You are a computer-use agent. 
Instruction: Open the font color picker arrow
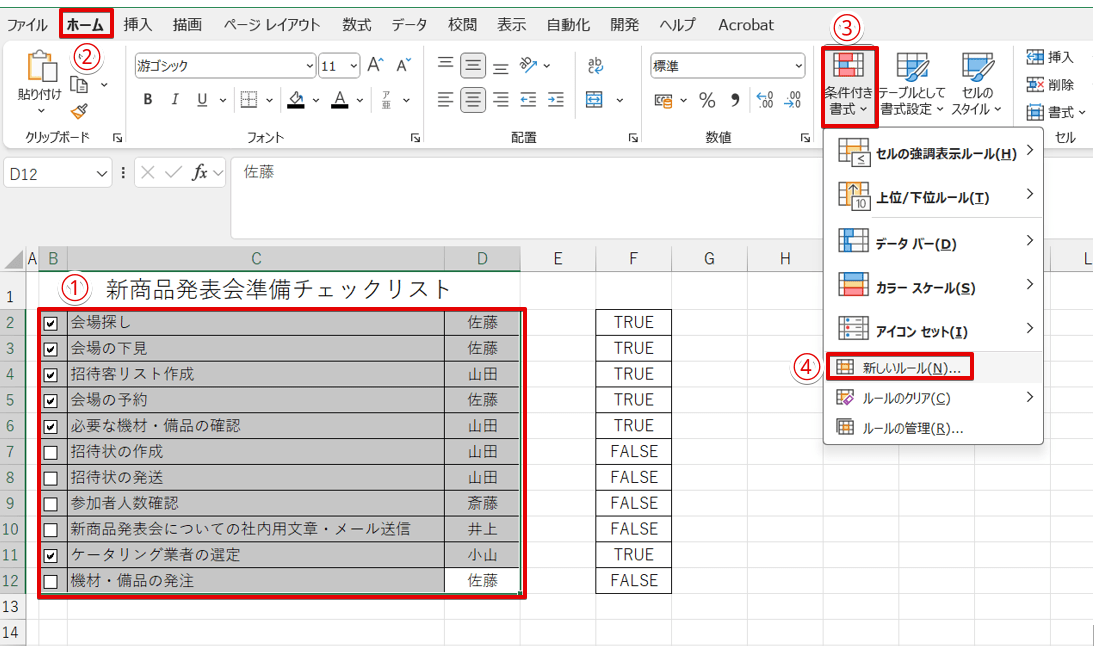click(x=360, y=100)
